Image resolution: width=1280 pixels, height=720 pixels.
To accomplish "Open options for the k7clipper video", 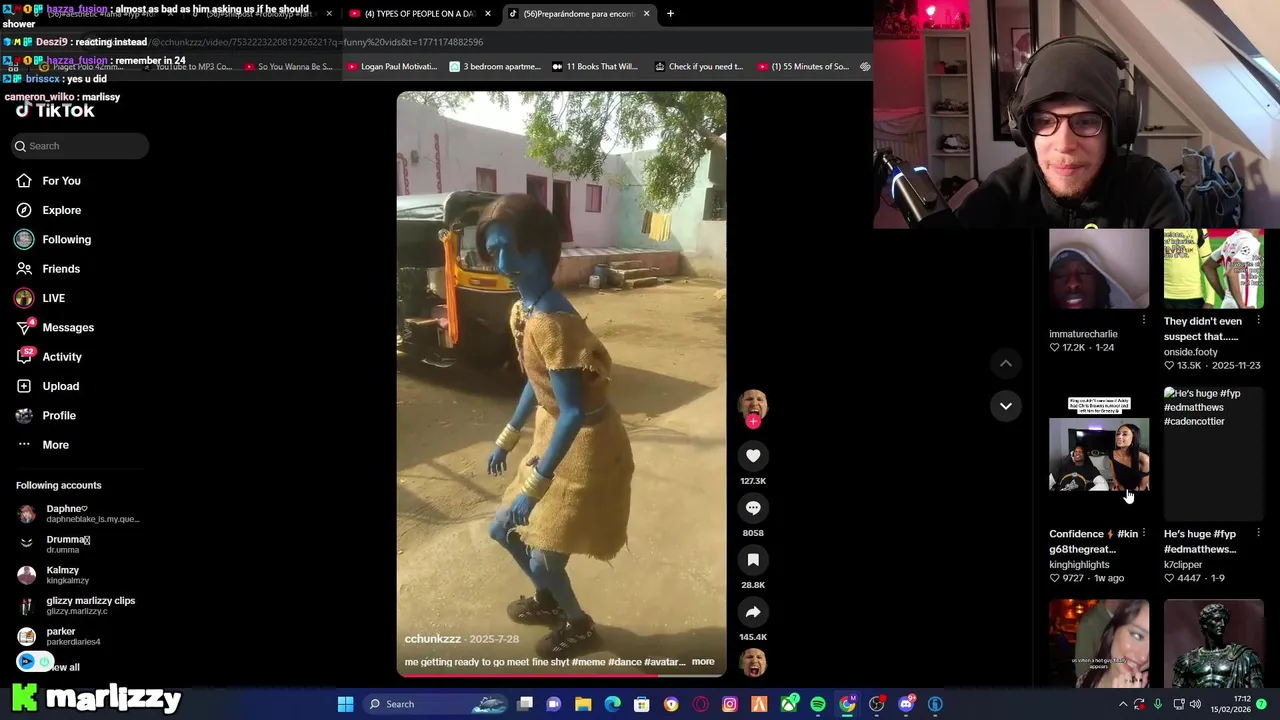I will tap(1258, 533).
